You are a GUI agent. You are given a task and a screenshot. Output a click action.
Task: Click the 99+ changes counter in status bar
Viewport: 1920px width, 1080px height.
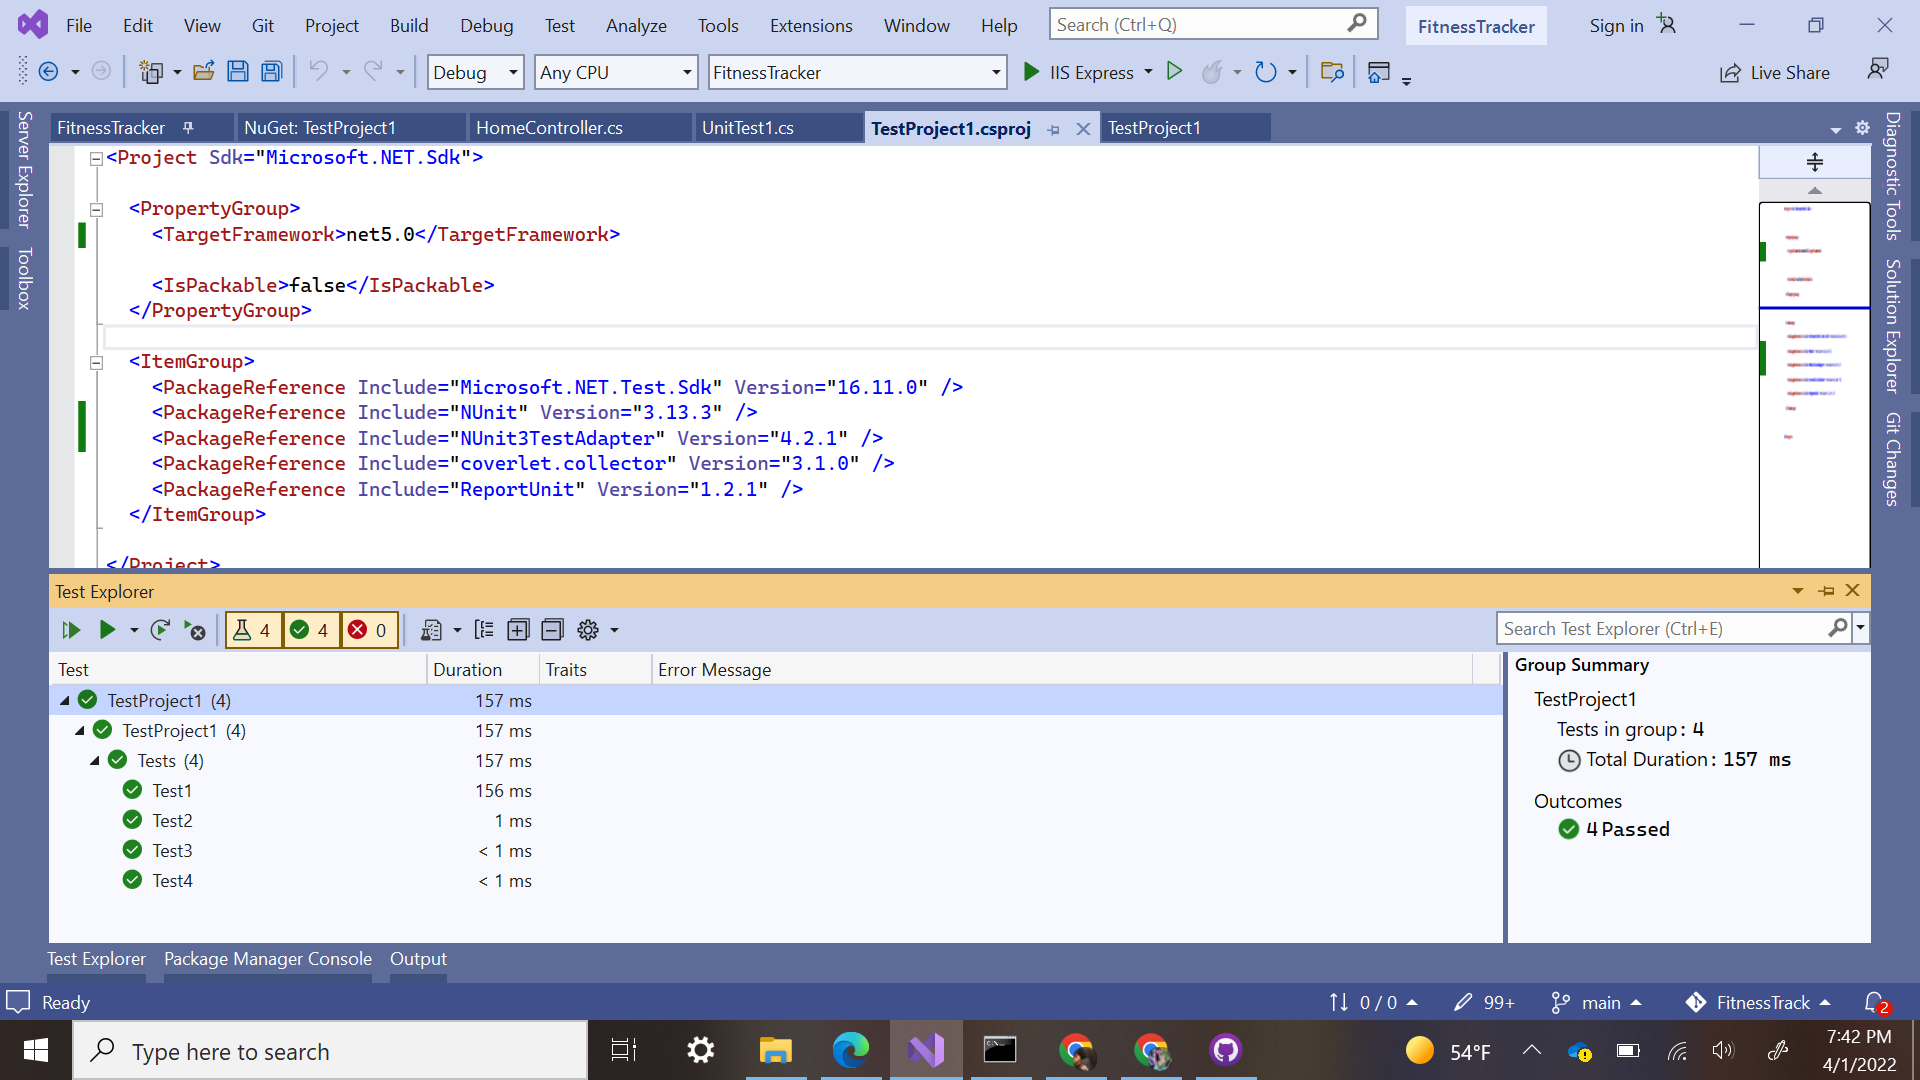(1484, 1002)
